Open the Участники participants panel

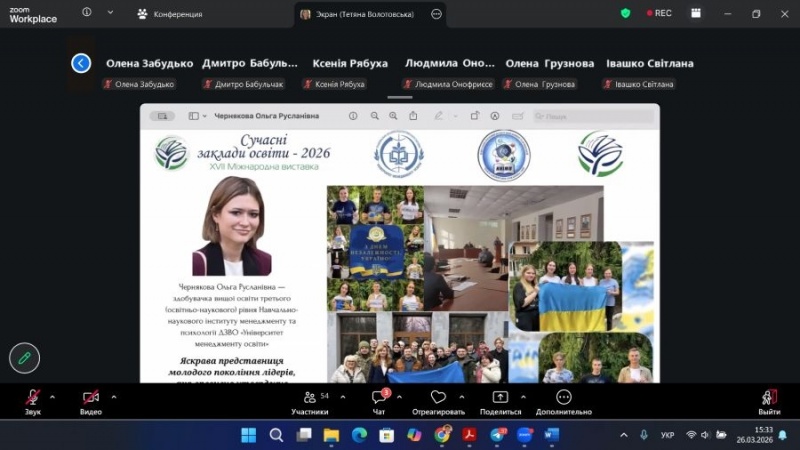309,398
